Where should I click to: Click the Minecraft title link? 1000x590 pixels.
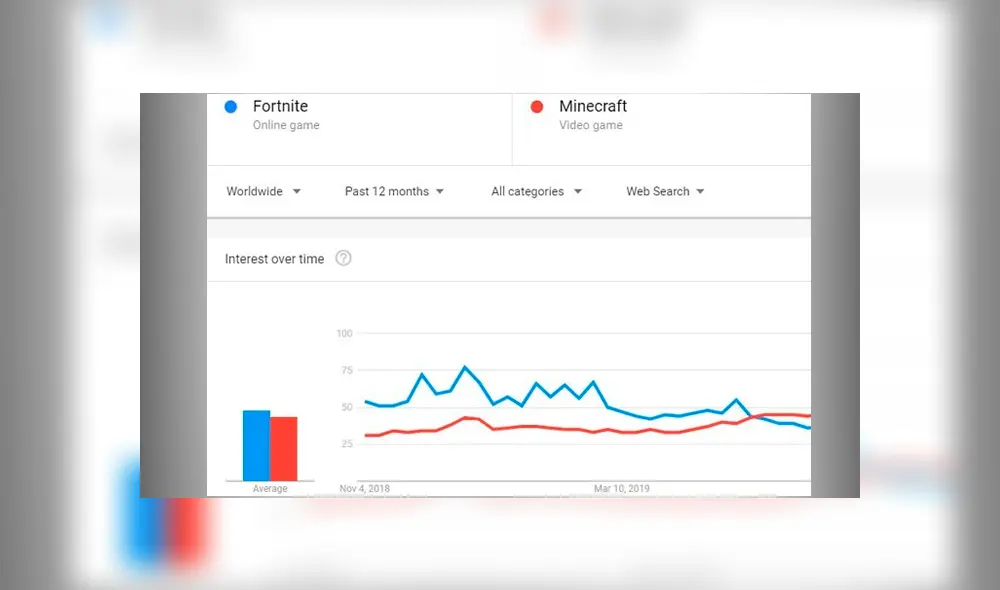click(x=593, y=106)
